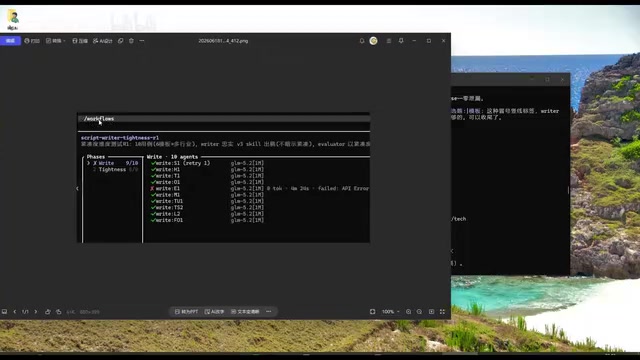Screen dimensions: 640x360
Task: Toggle the thumbnail strip icon at bottom left
Action: click(x=4, y=311)
